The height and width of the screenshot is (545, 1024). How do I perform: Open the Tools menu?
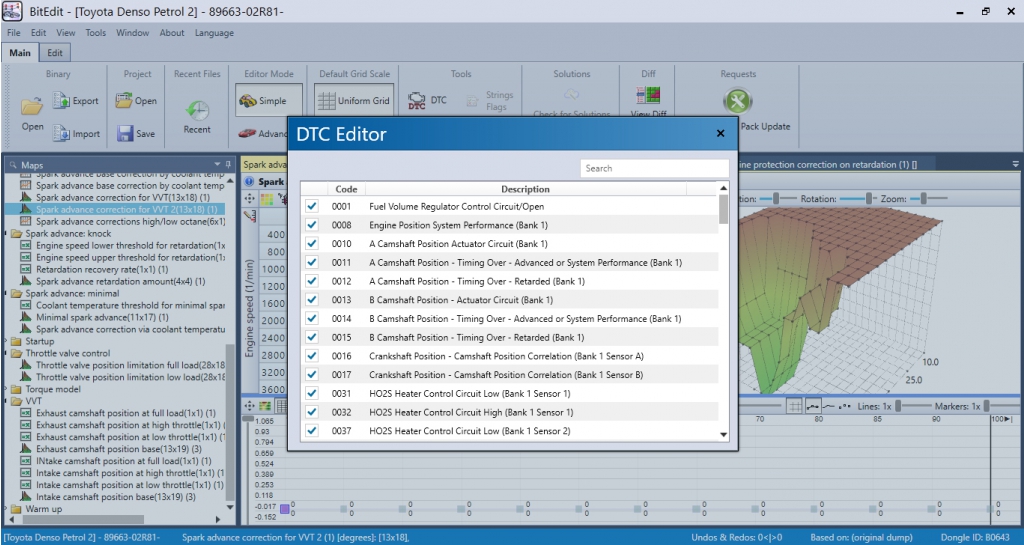coord(95,33)
